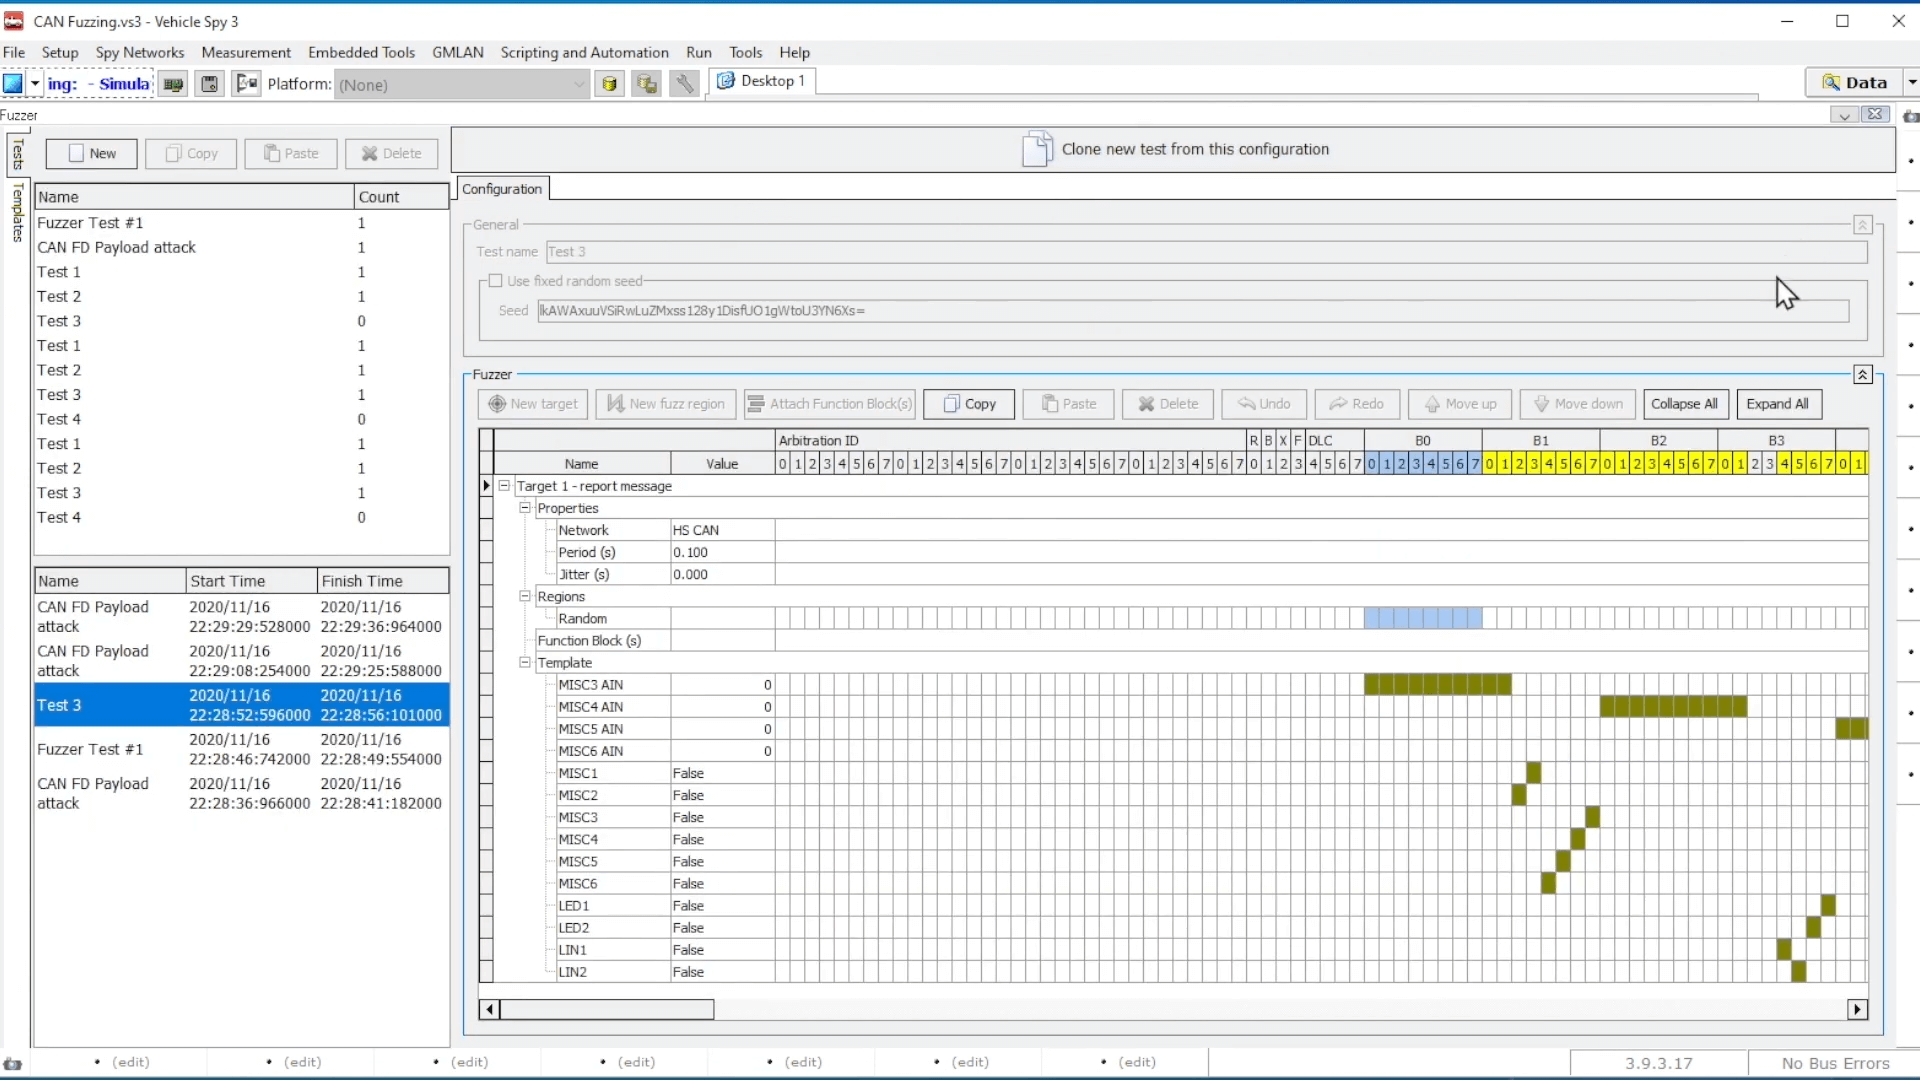Screen dimensions: 1920x1080
Task: Collapse the Template tree node
Action: point(525,662)
